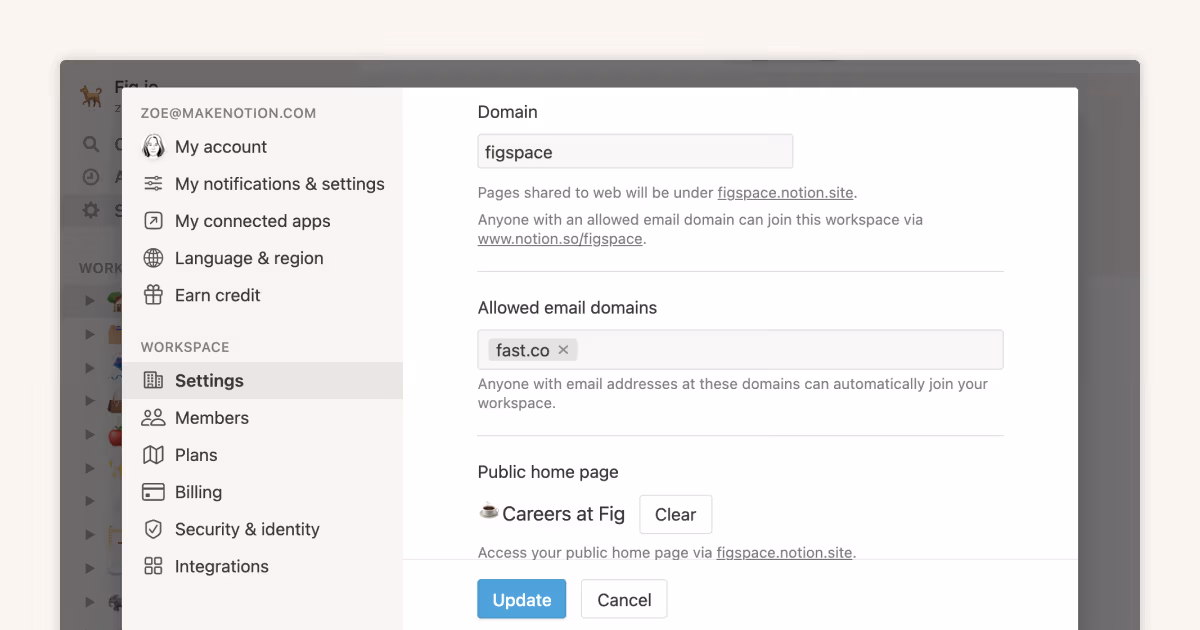Image resolution: width=1200 pixels, height=630 pixels.
Task: Click the Update button
Action: (521, 598)
